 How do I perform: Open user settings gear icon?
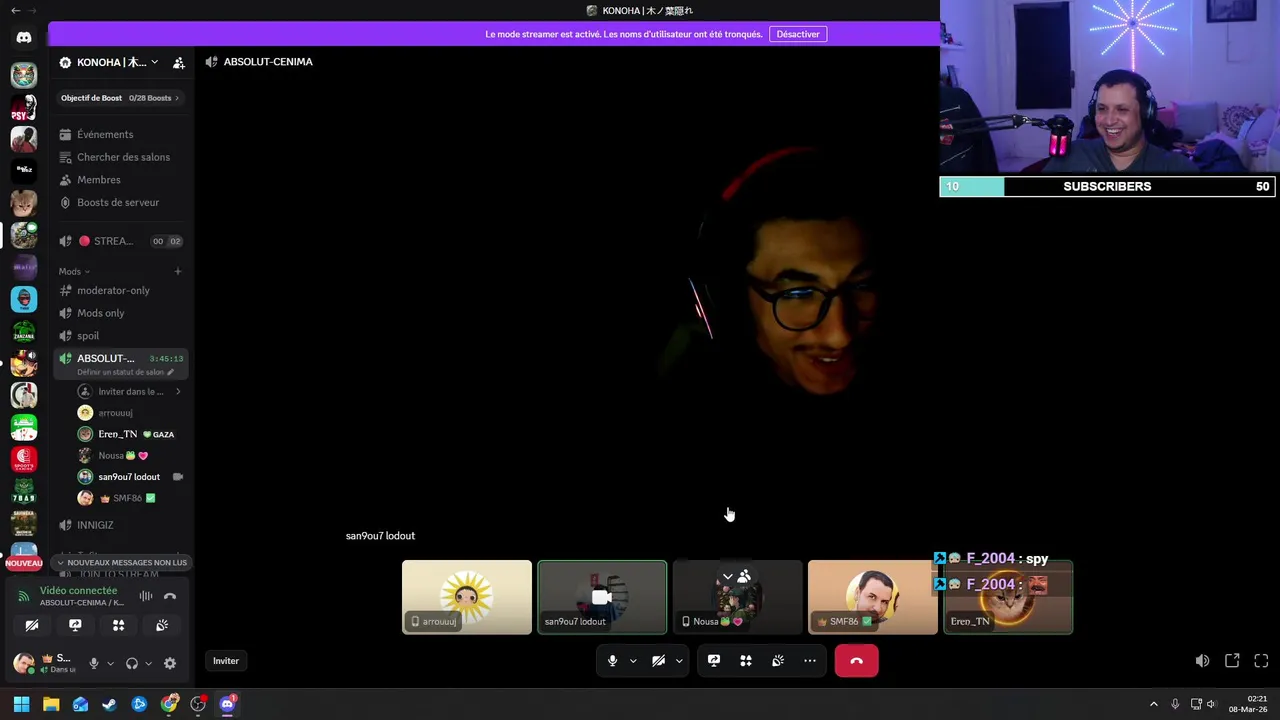point(170,663)
